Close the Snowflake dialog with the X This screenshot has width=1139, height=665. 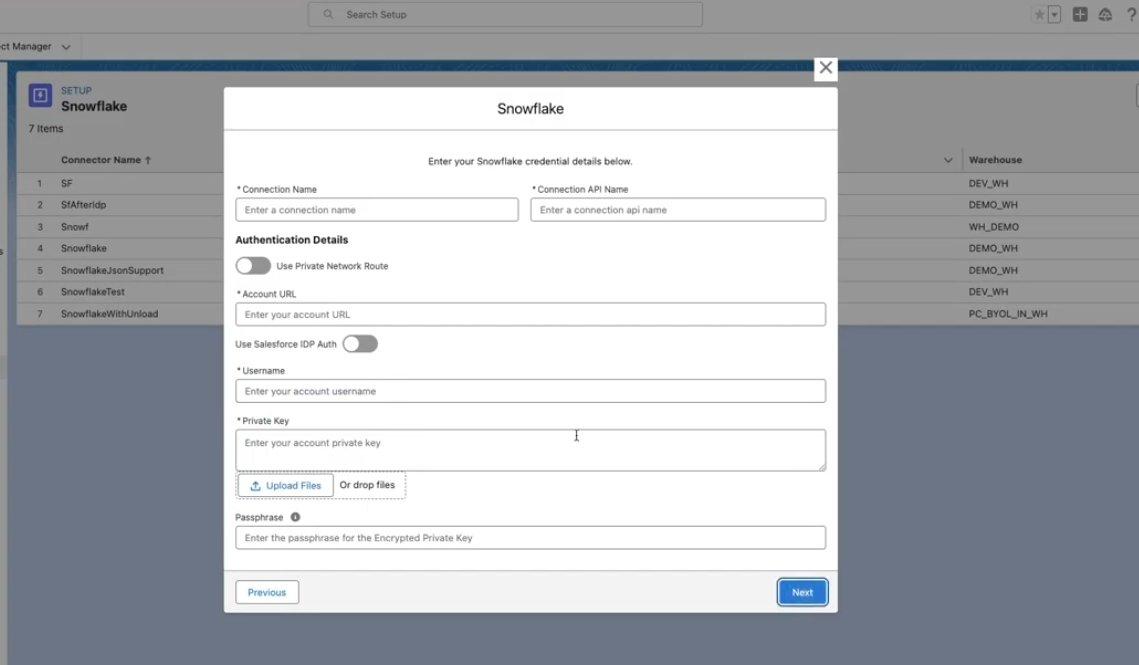825,68
